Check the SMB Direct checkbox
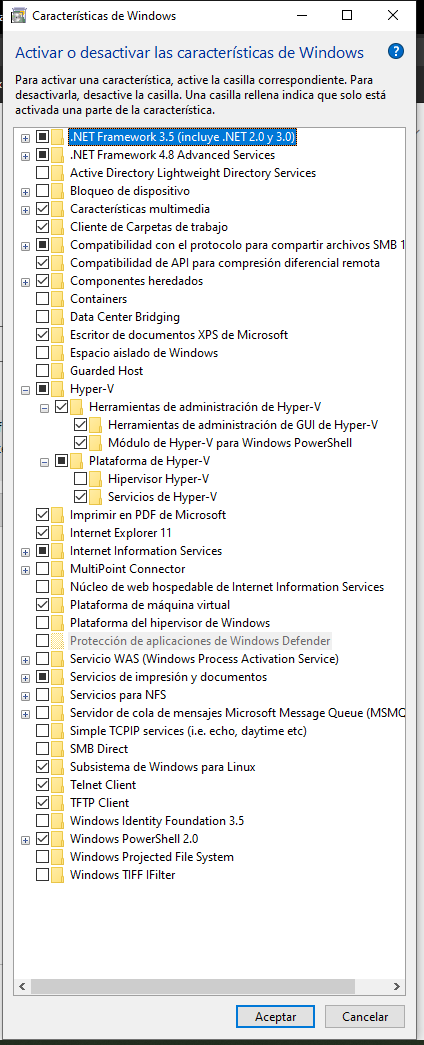424x1045 pixels. [42, 748]
